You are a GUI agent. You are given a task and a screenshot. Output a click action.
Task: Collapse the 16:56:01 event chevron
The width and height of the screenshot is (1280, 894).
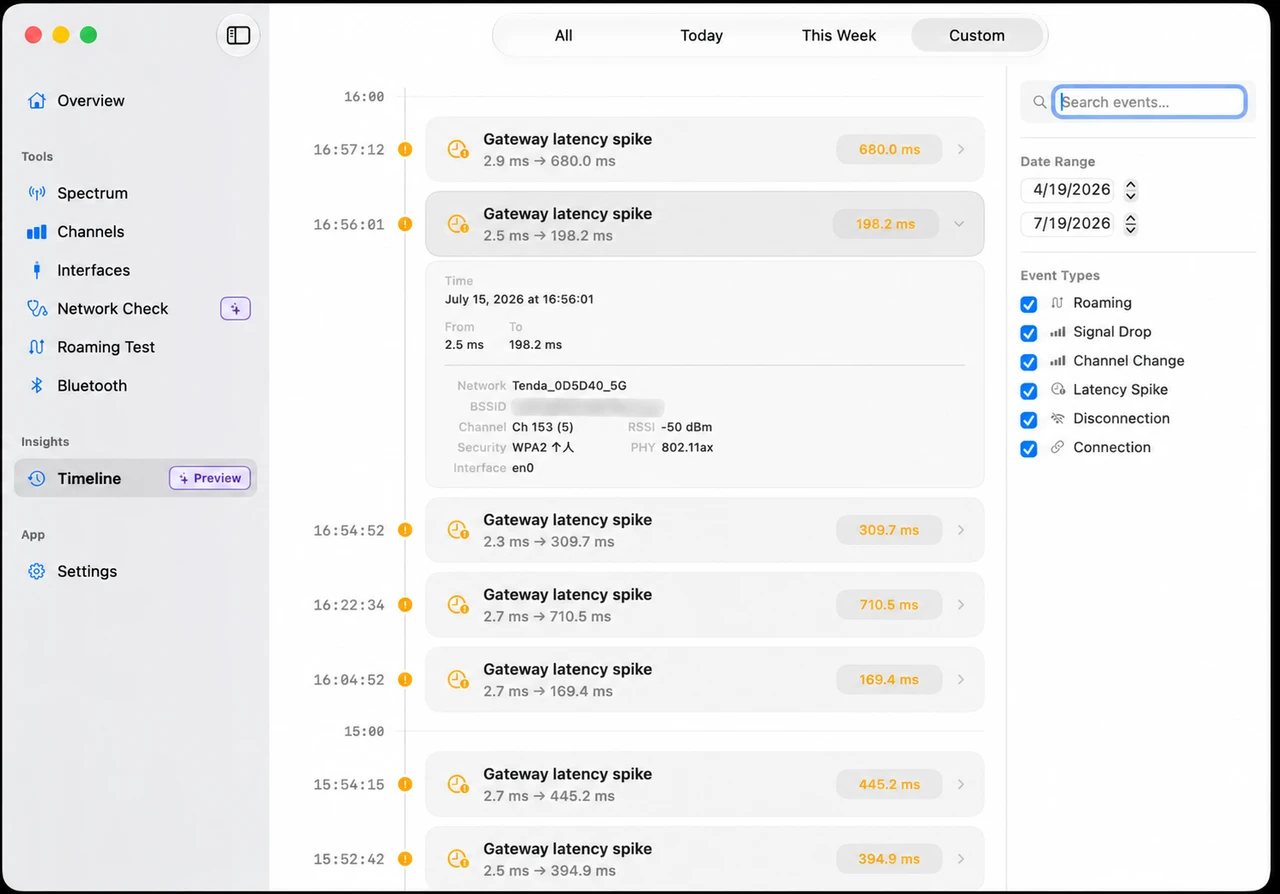(x=960, y=224)
